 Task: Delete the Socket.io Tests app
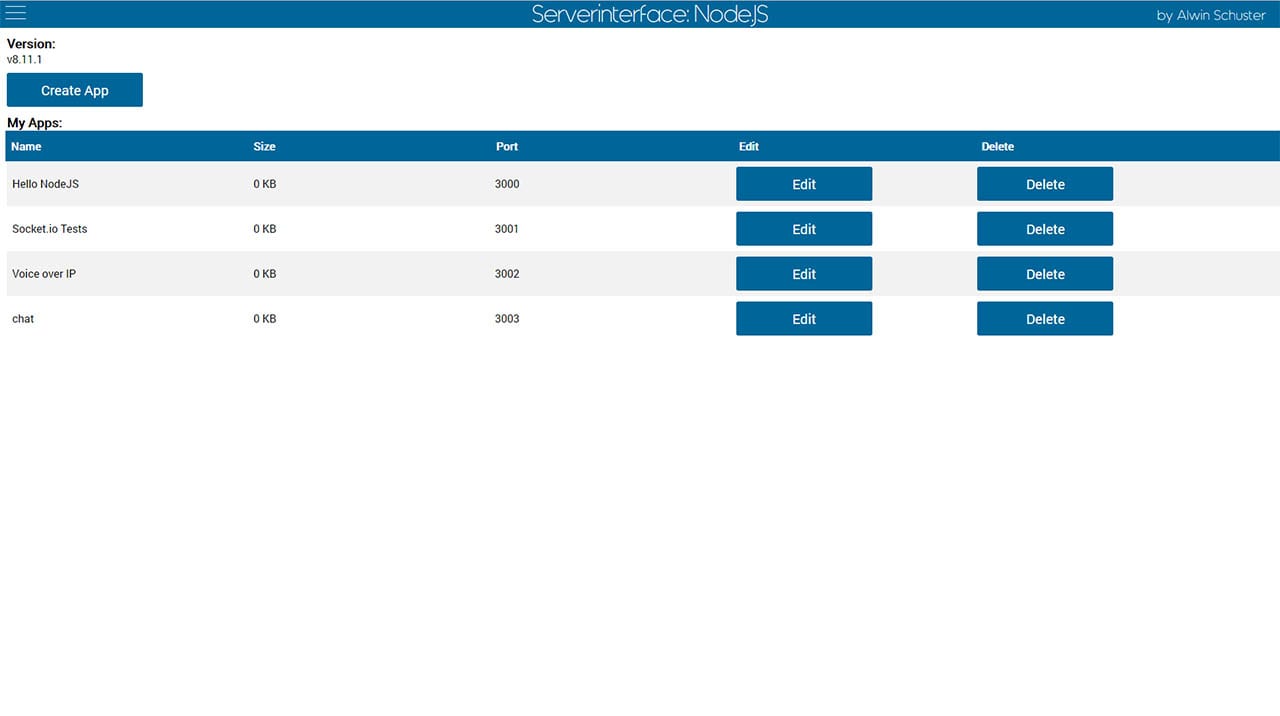pos(1045,229)
